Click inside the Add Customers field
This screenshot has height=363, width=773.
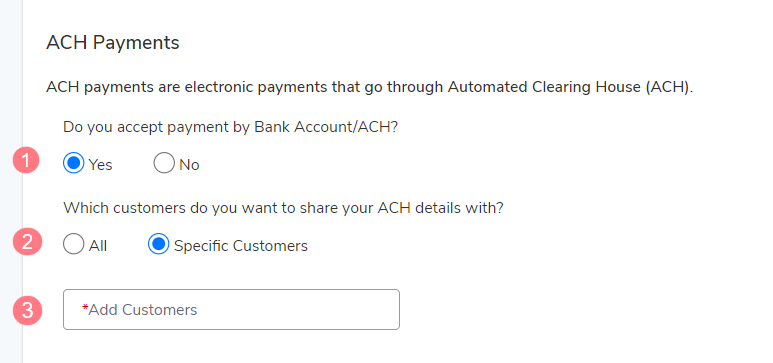pos(231,309)
